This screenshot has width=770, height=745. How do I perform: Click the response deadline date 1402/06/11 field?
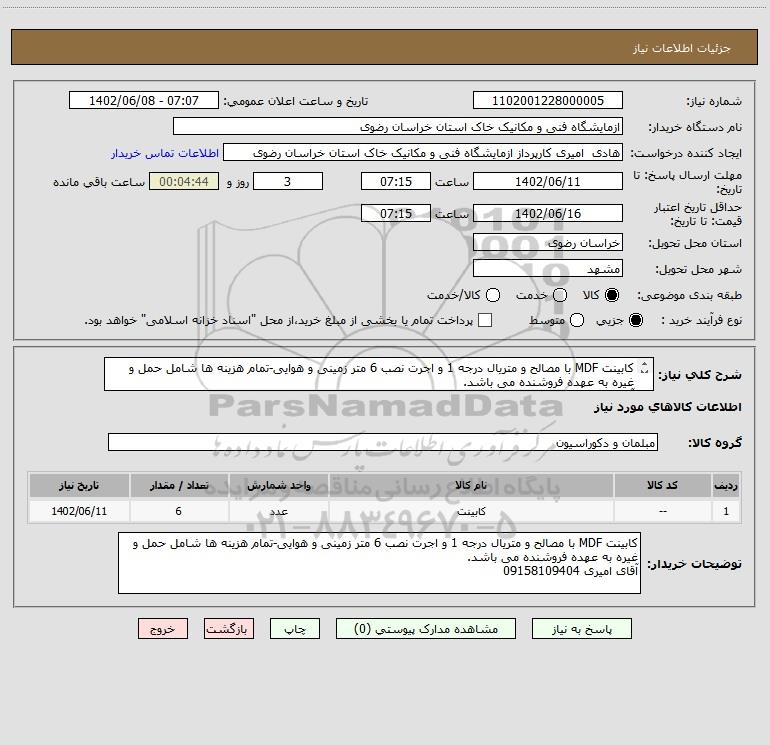[548, 181]
